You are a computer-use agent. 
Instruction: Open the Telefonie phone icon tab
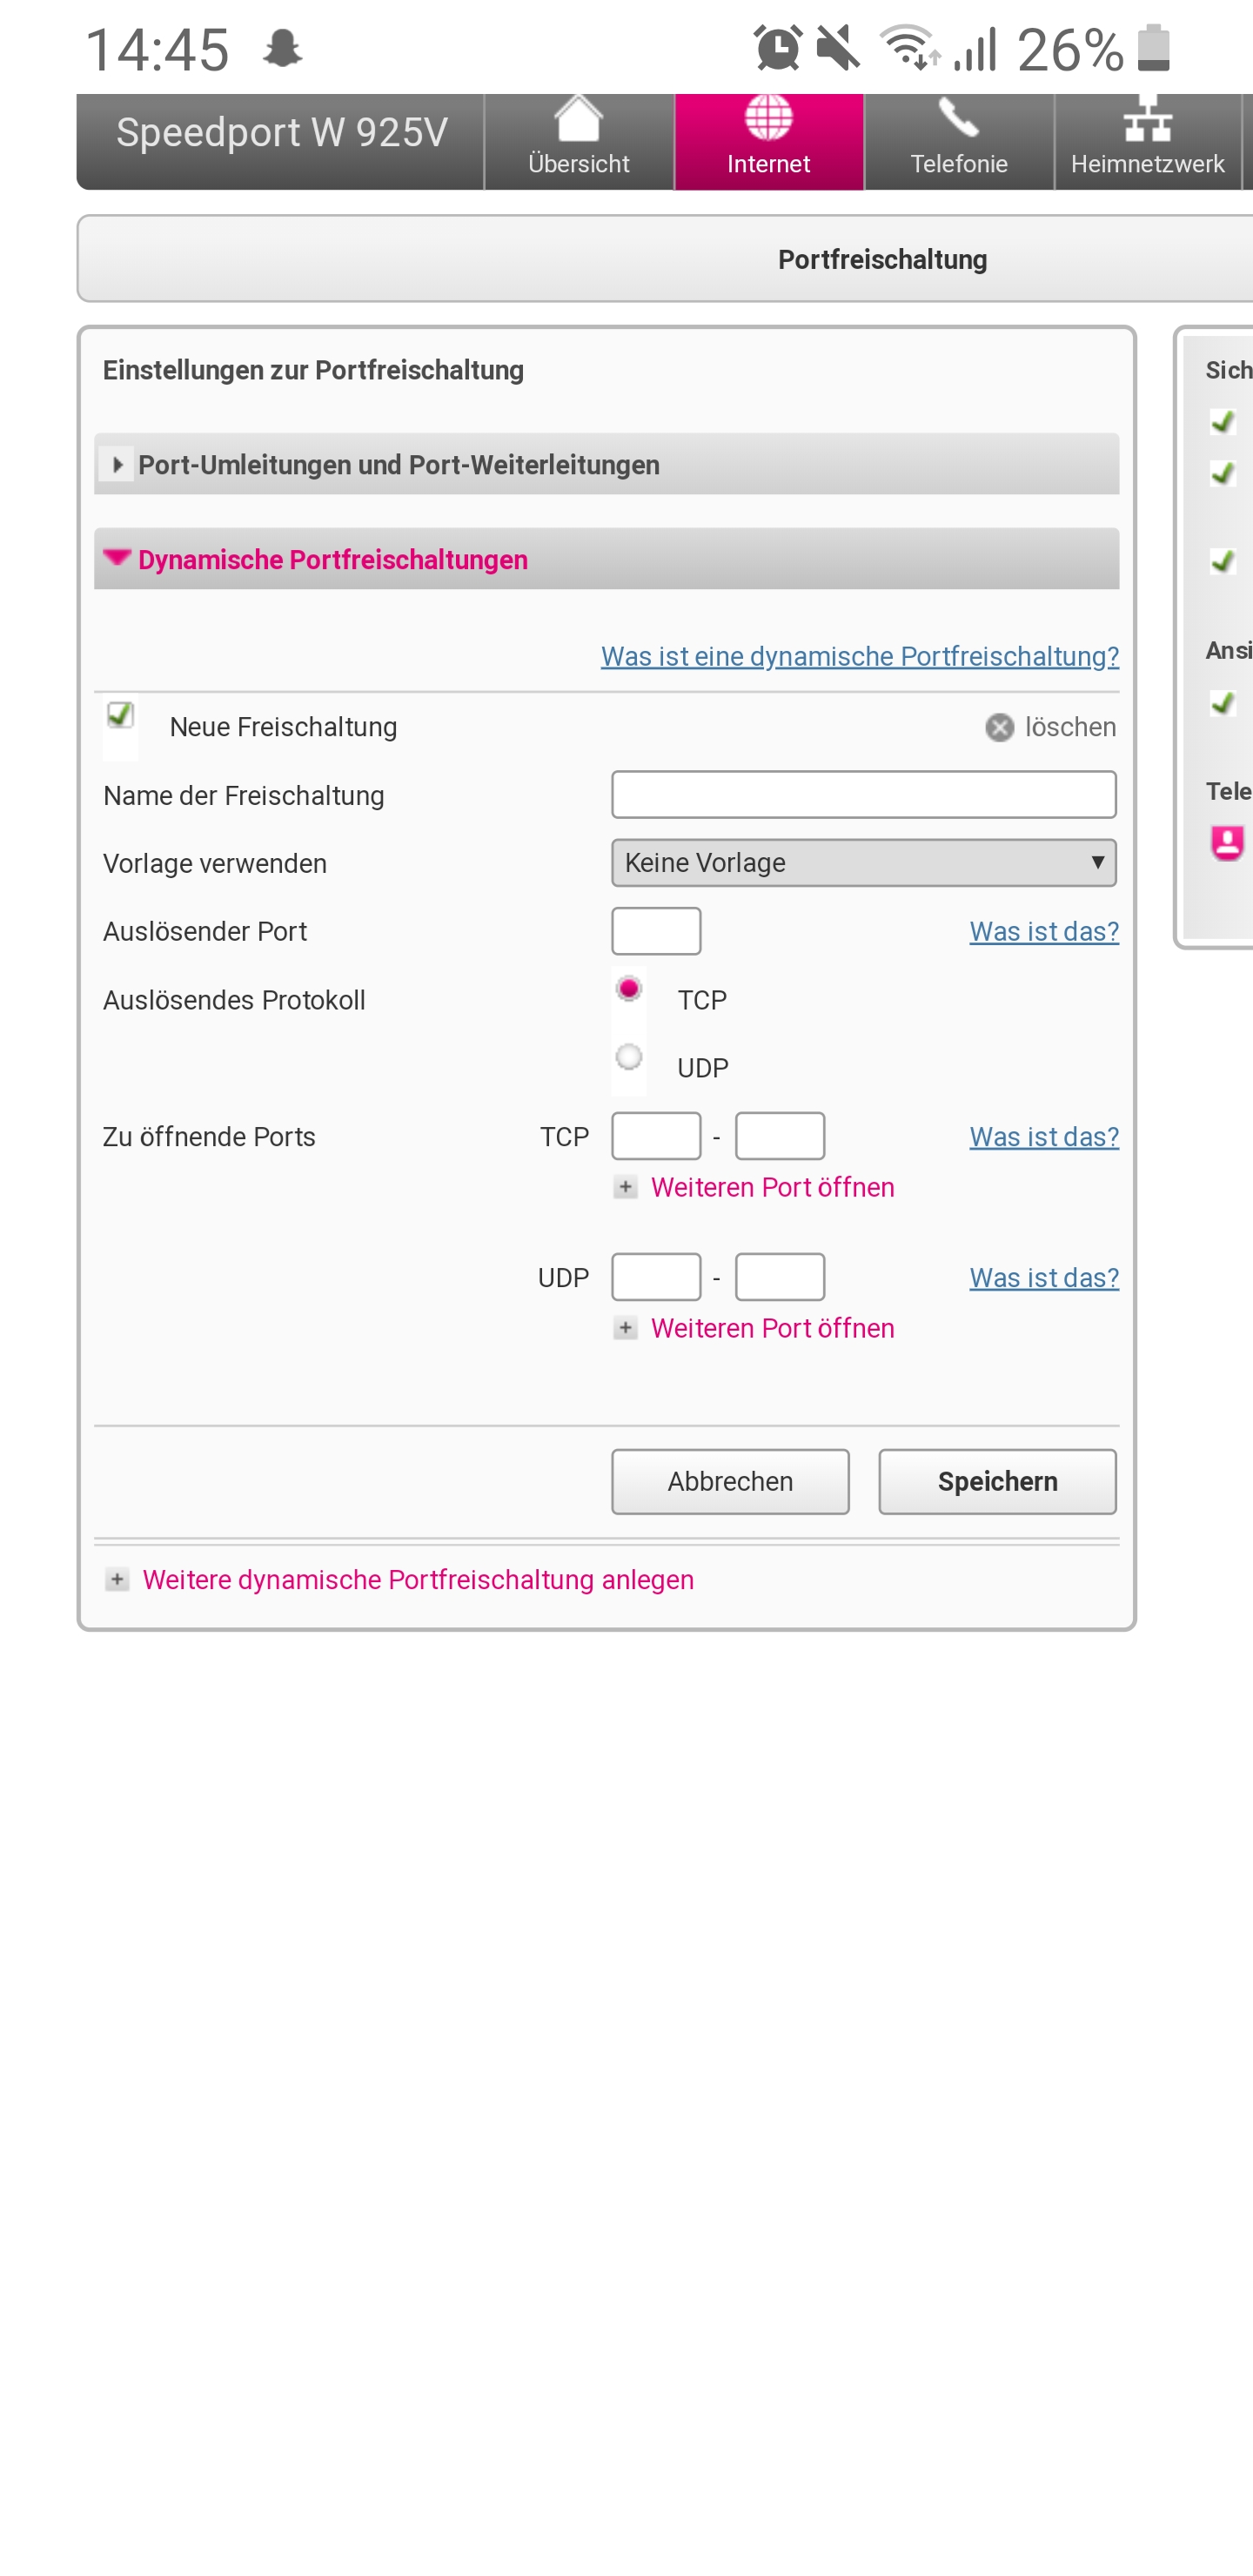pos(959,141)
